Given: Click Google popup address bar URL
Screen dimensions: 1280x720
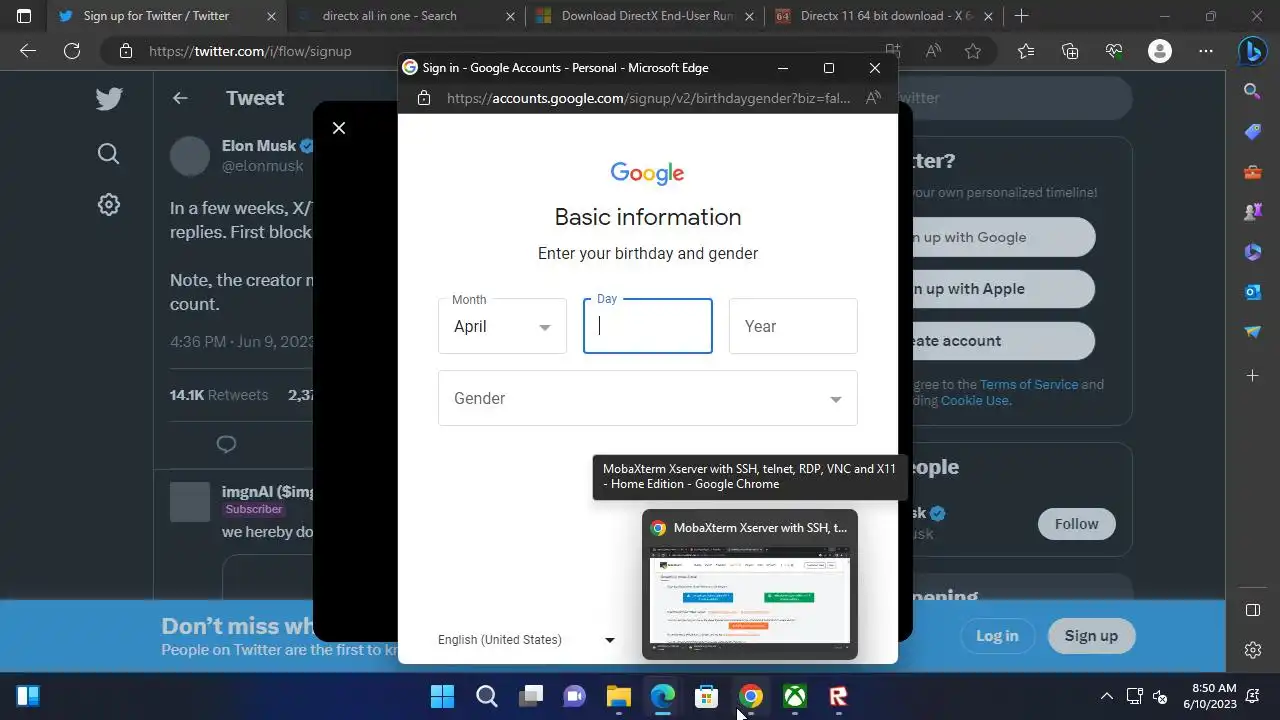Looking at the screenshot, I should pyautogui.click(x=649, y=98).
